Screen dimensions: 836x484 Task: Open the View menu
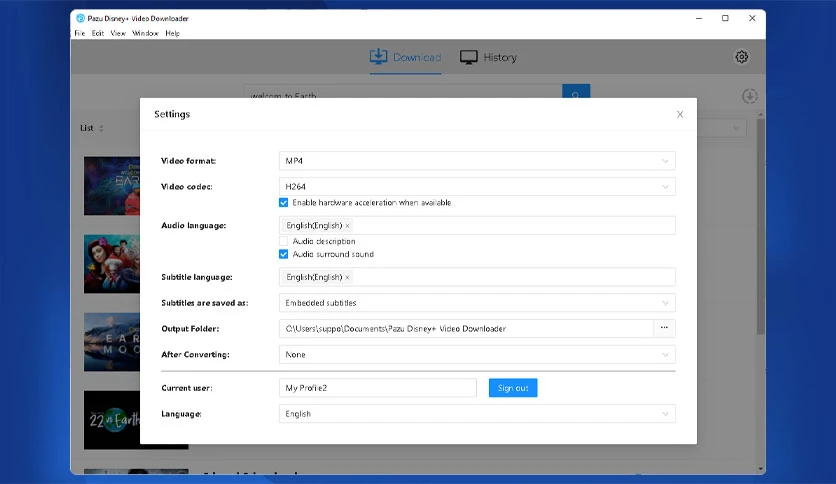(x=118, y=33)
